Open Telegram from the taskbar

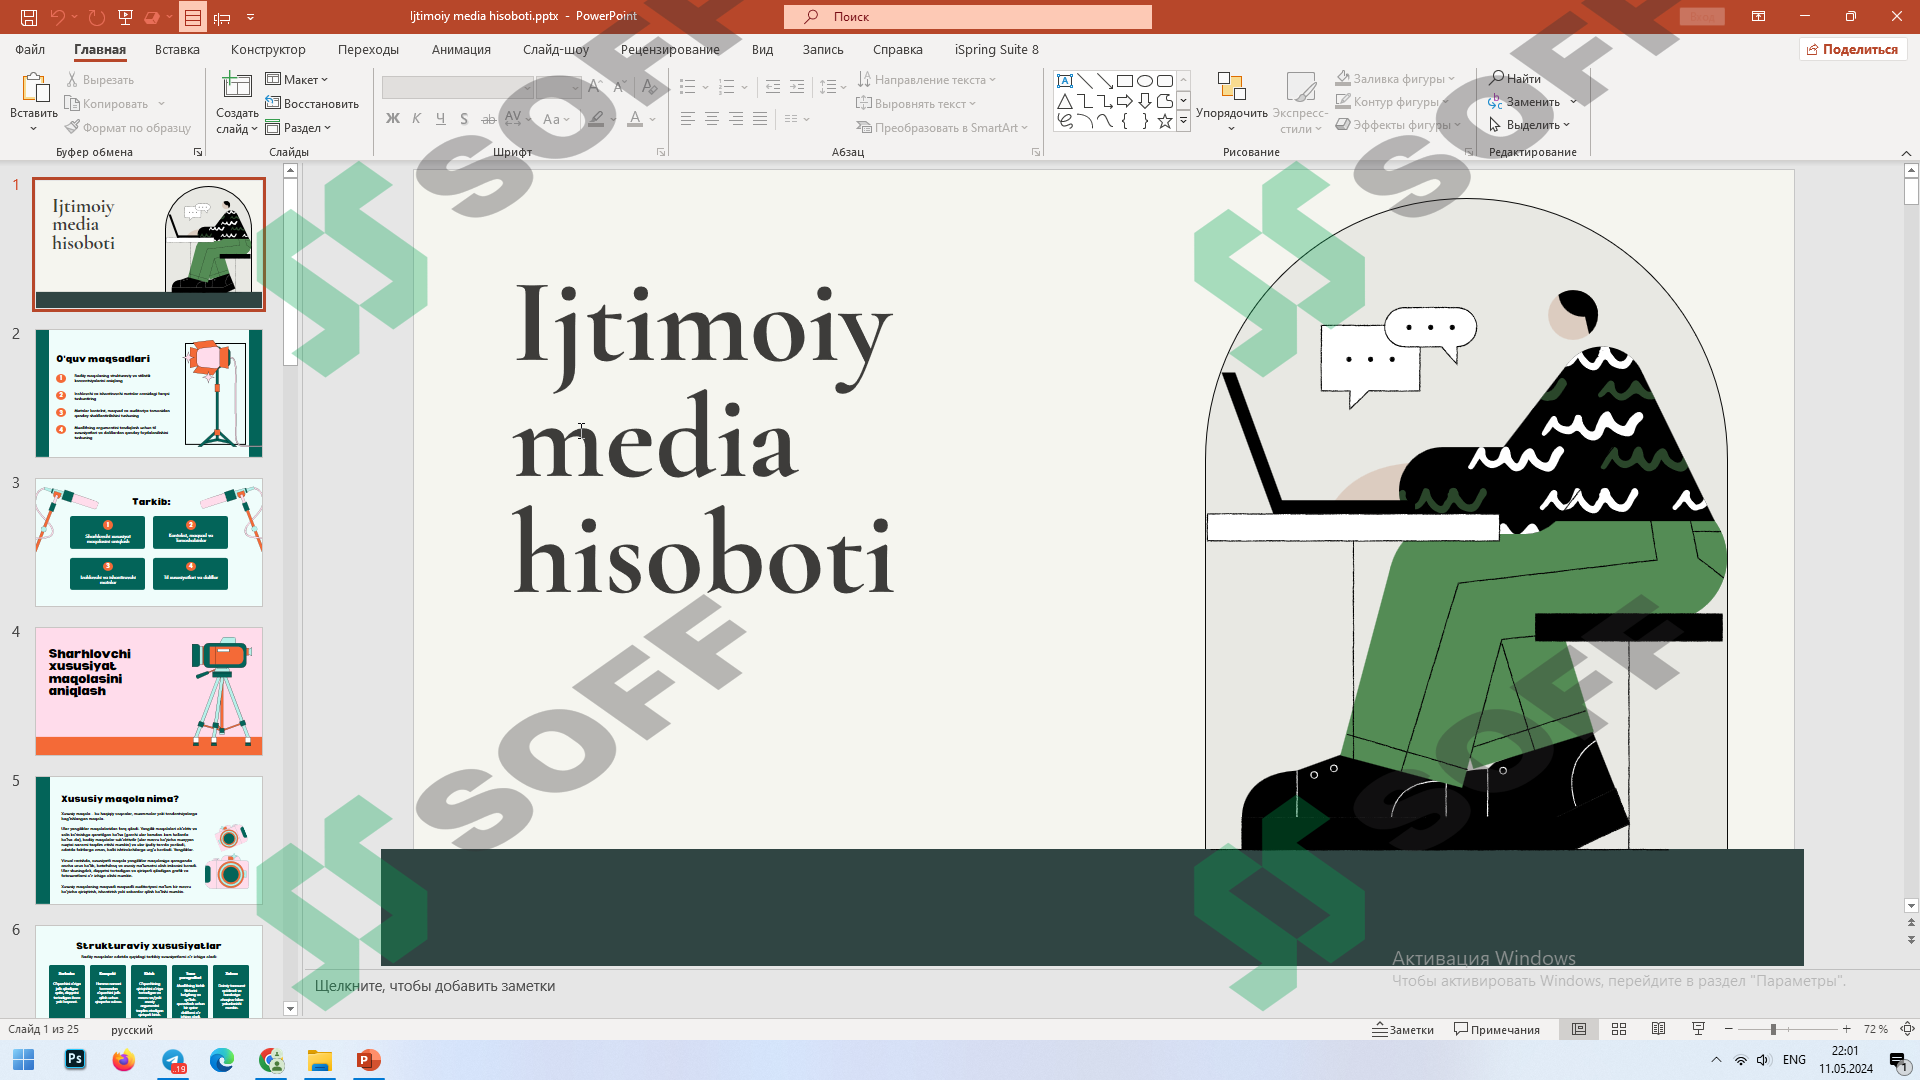click(173, 1060)
